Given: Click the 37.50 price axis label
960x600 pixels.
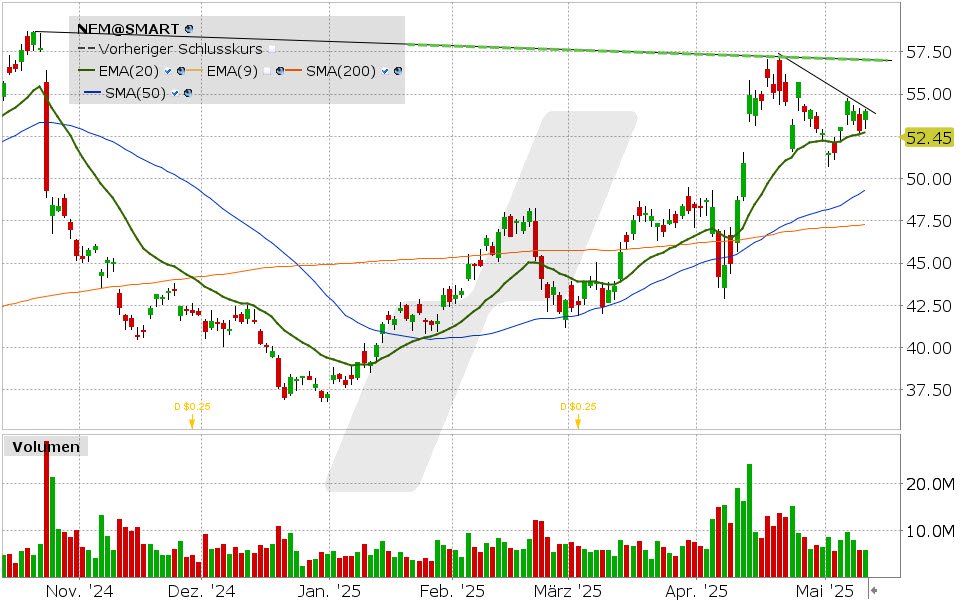Looking at the screenshot, I should (929, 390).
